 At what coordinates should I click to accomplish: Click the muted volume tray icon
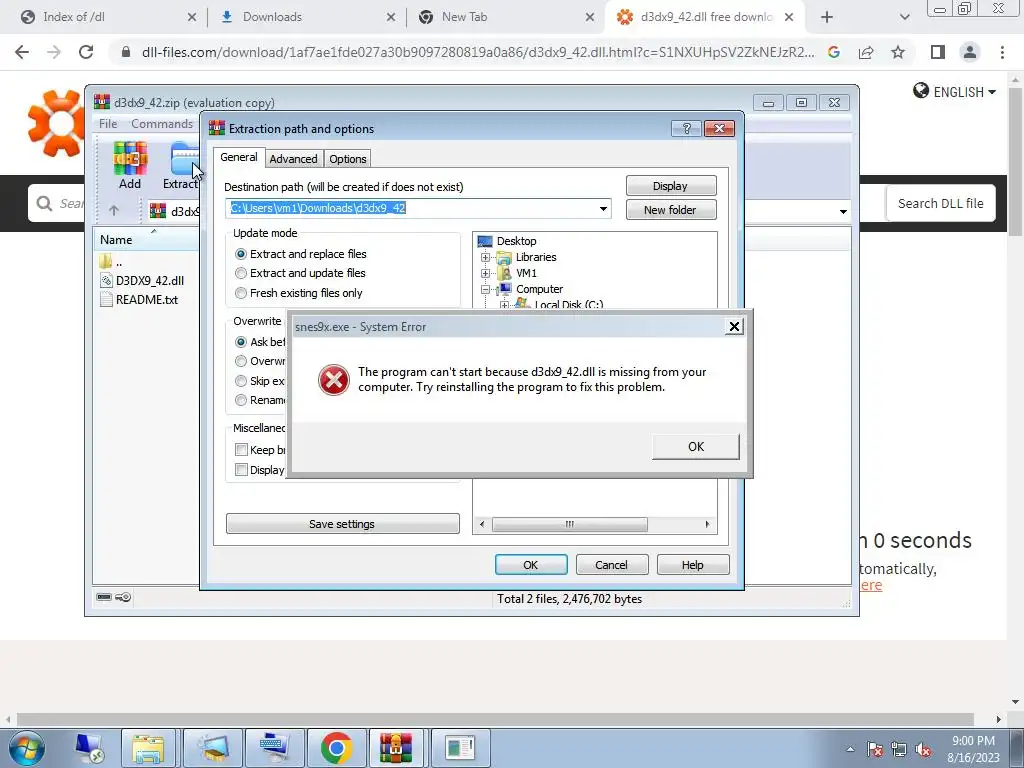(923, 750)
